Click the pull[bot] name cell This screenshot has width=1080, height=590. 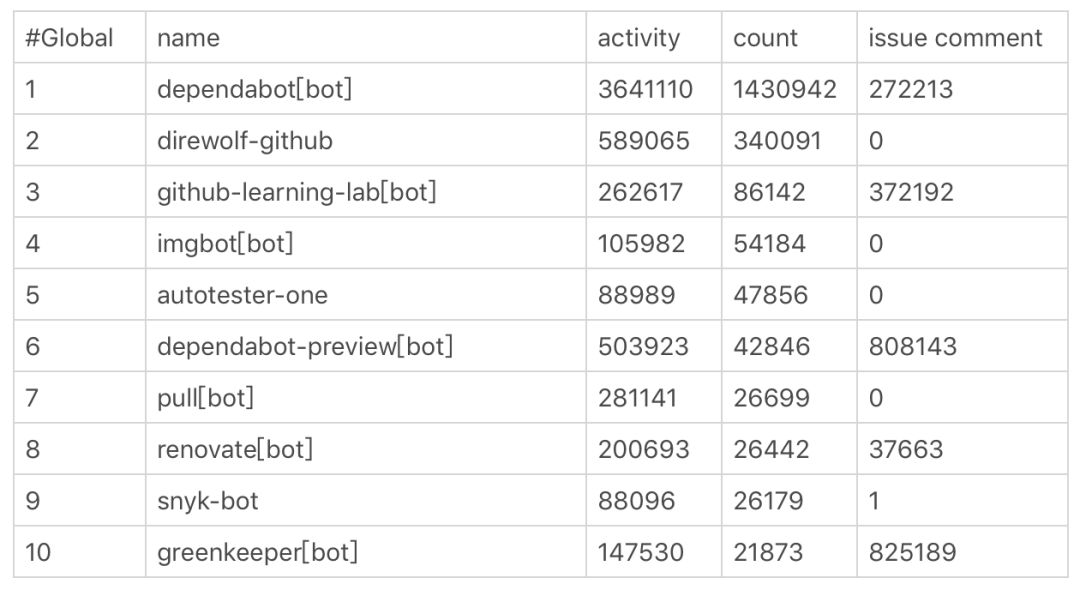[x=205, y=398]
